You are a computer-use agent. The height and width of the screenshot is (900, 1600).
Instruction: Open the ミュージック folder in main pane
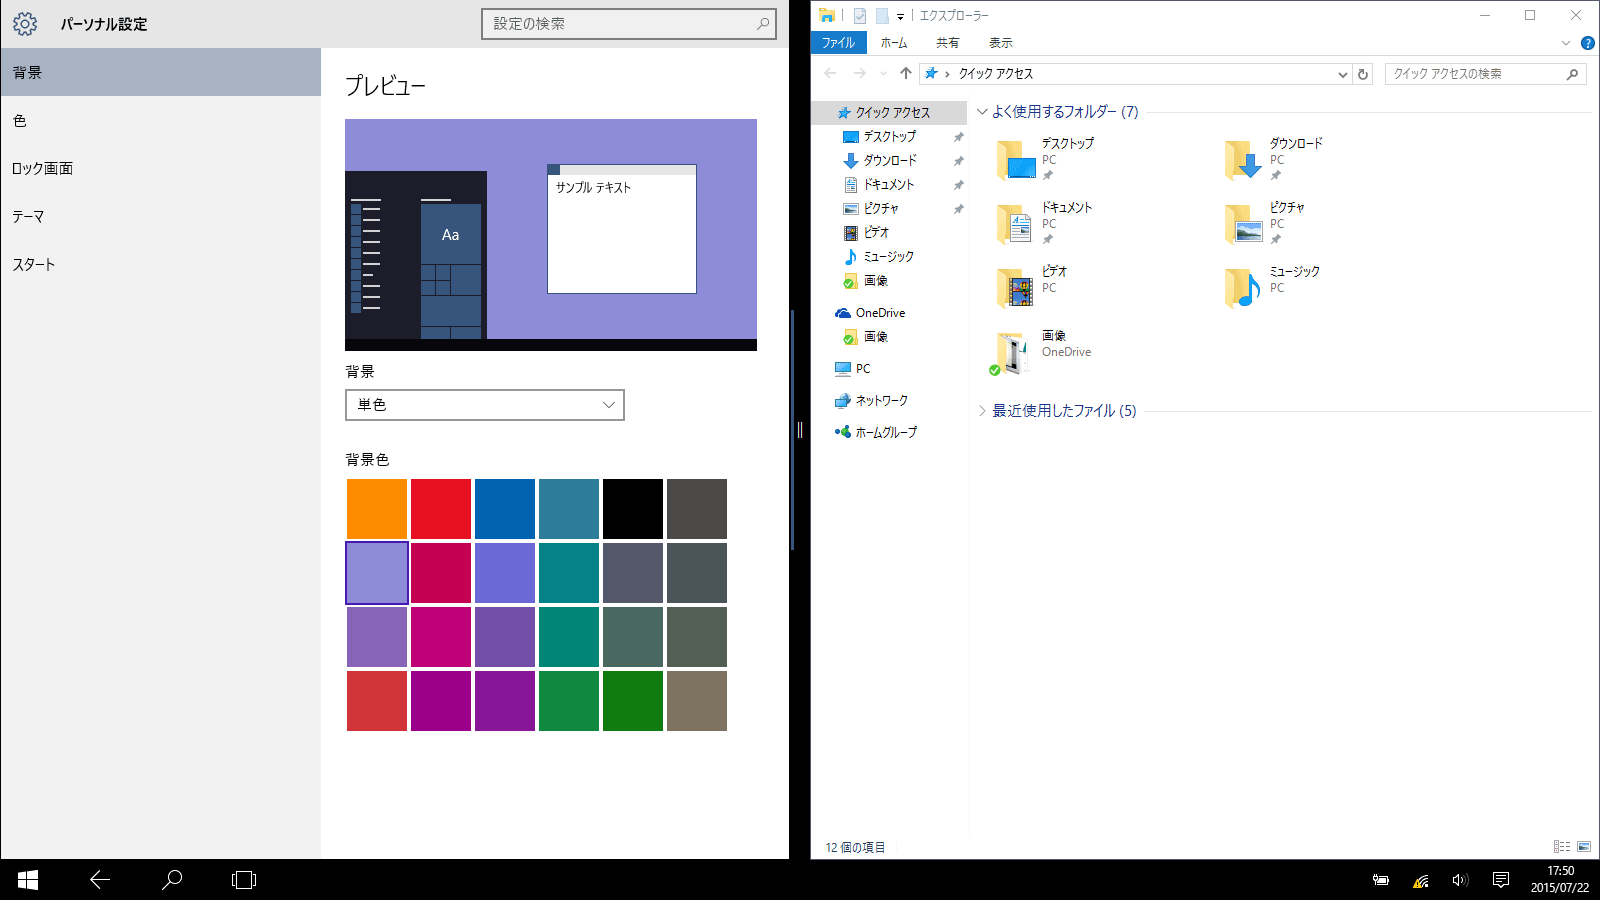point(1244,288)
